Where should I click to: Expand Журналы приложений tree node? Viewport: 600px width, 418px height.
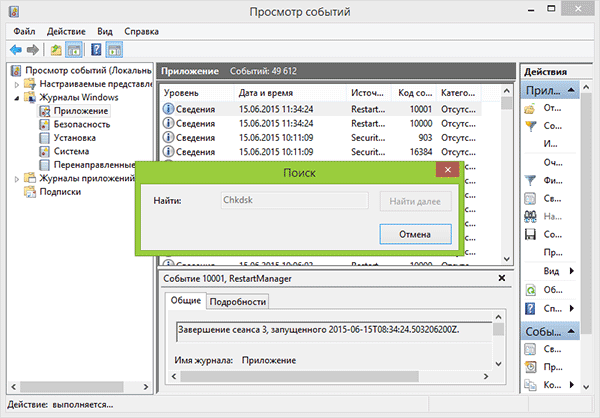coord(16,179)
